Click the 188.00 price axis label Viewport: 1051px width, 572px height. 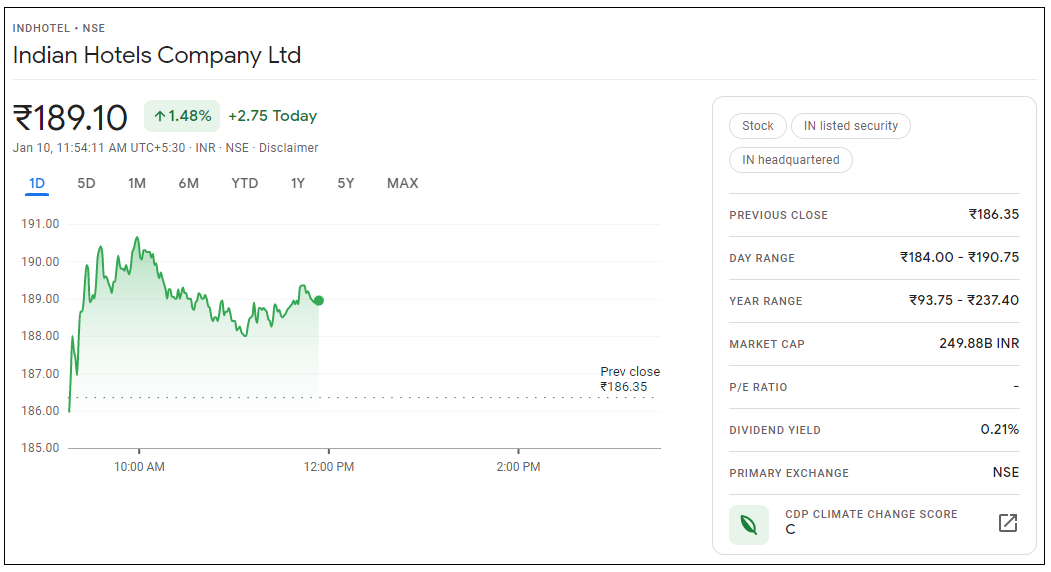tap(40, 336)
